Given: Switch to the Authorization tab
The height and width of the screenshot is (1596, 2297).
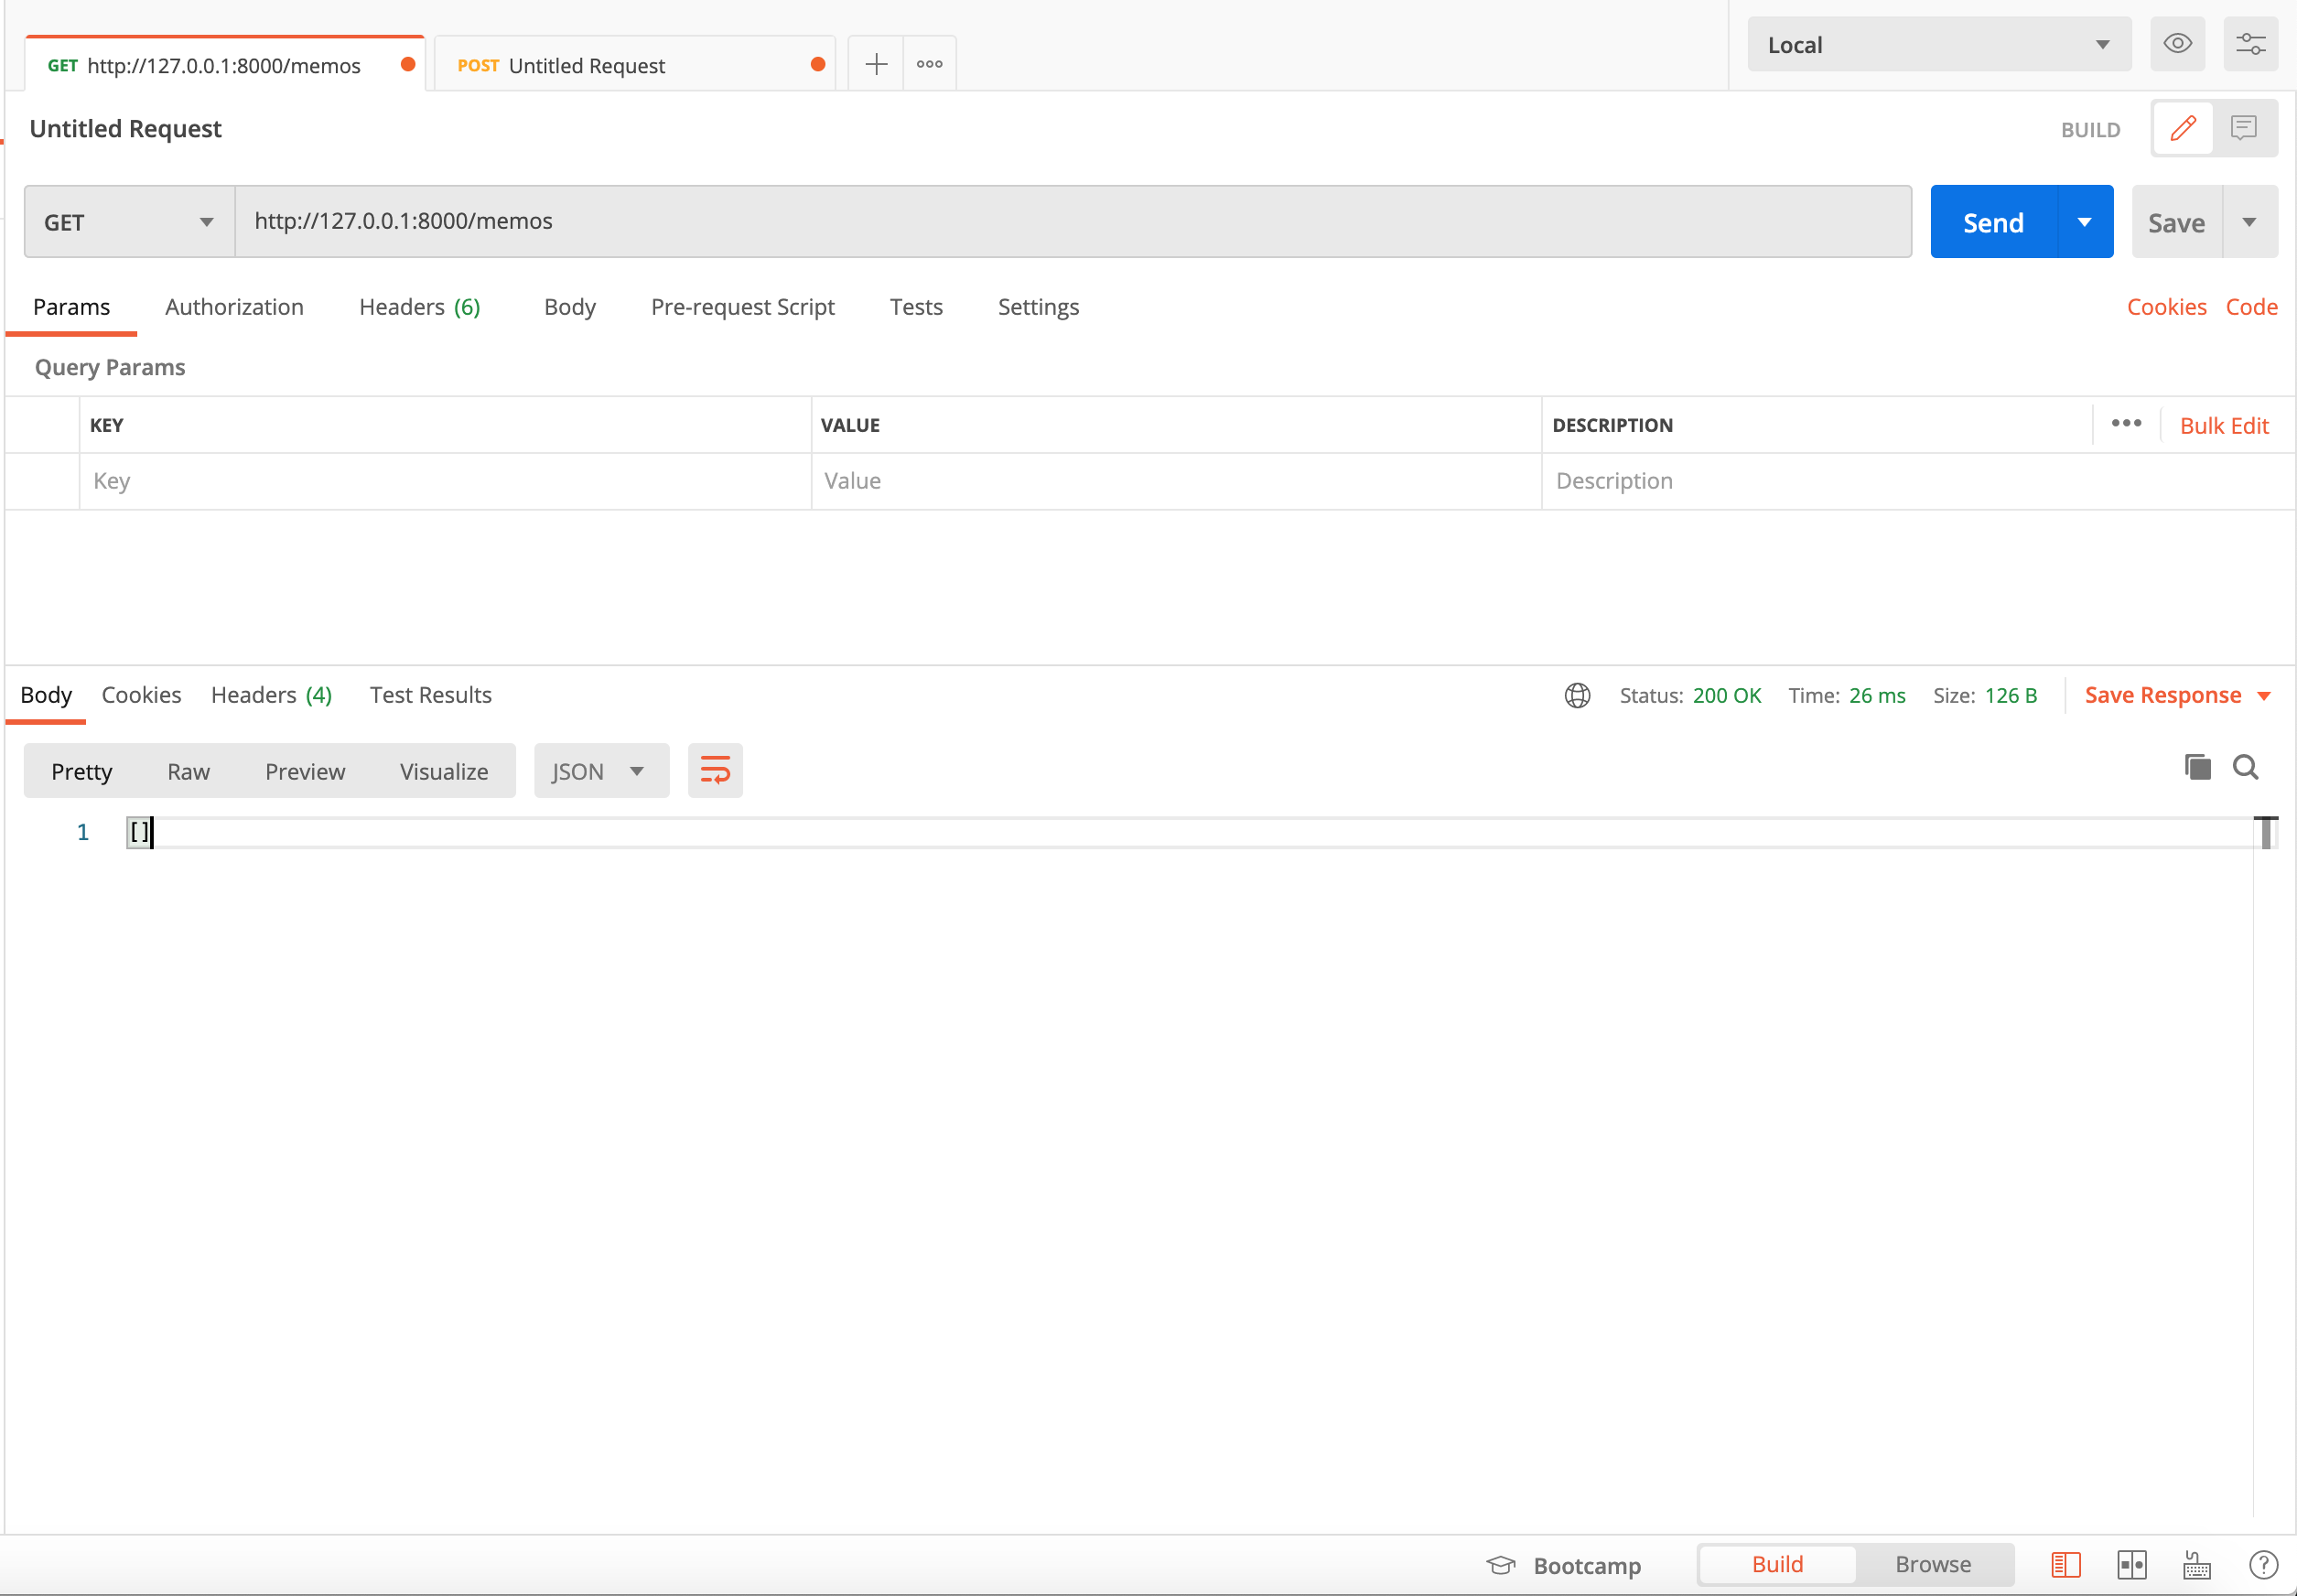Looking at the screenshot, I should [x=234, y=307].
